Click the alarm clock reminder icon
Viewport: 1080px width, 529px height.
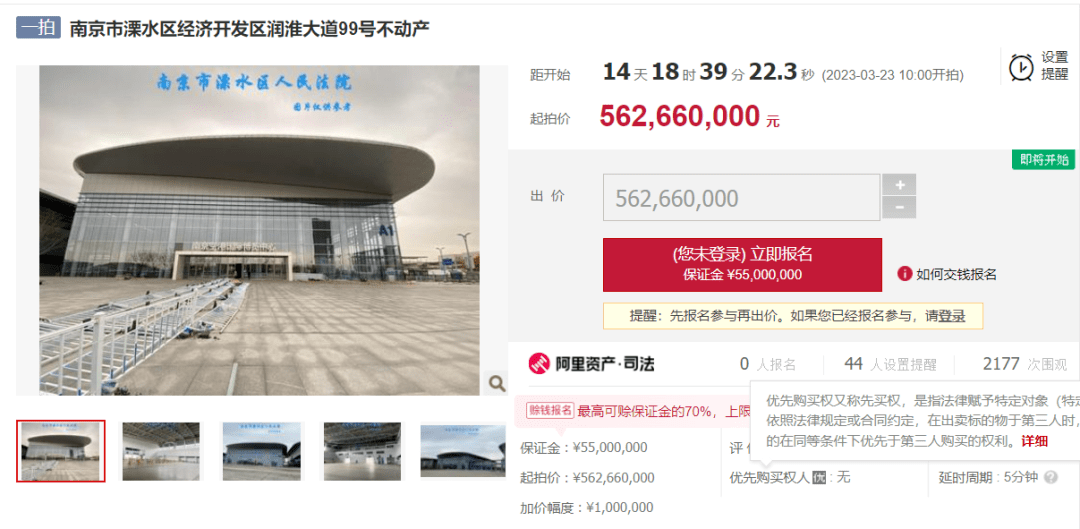pyautogui.click(x=1021, y=67)
